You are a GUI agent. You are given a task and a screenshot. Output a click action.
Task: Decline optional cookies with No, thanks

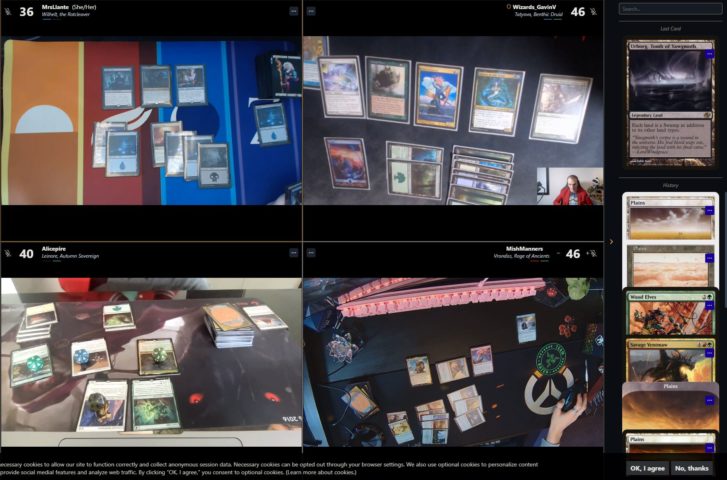point(691,468)
